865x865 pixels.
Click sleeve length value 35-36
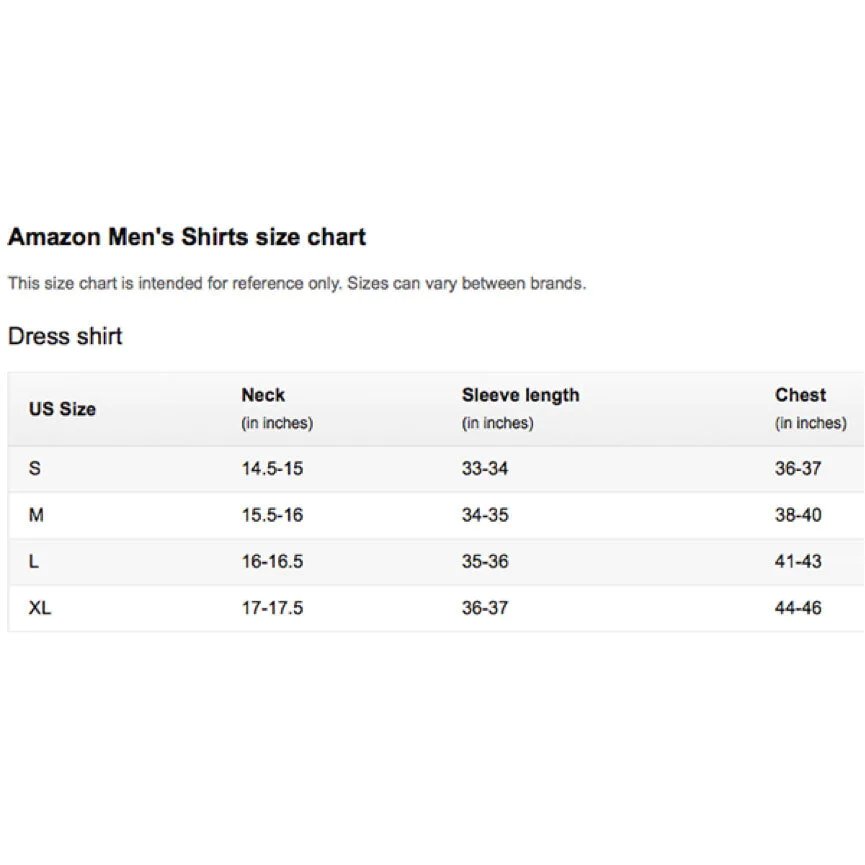pyautogui.click(x=485, y=561)
